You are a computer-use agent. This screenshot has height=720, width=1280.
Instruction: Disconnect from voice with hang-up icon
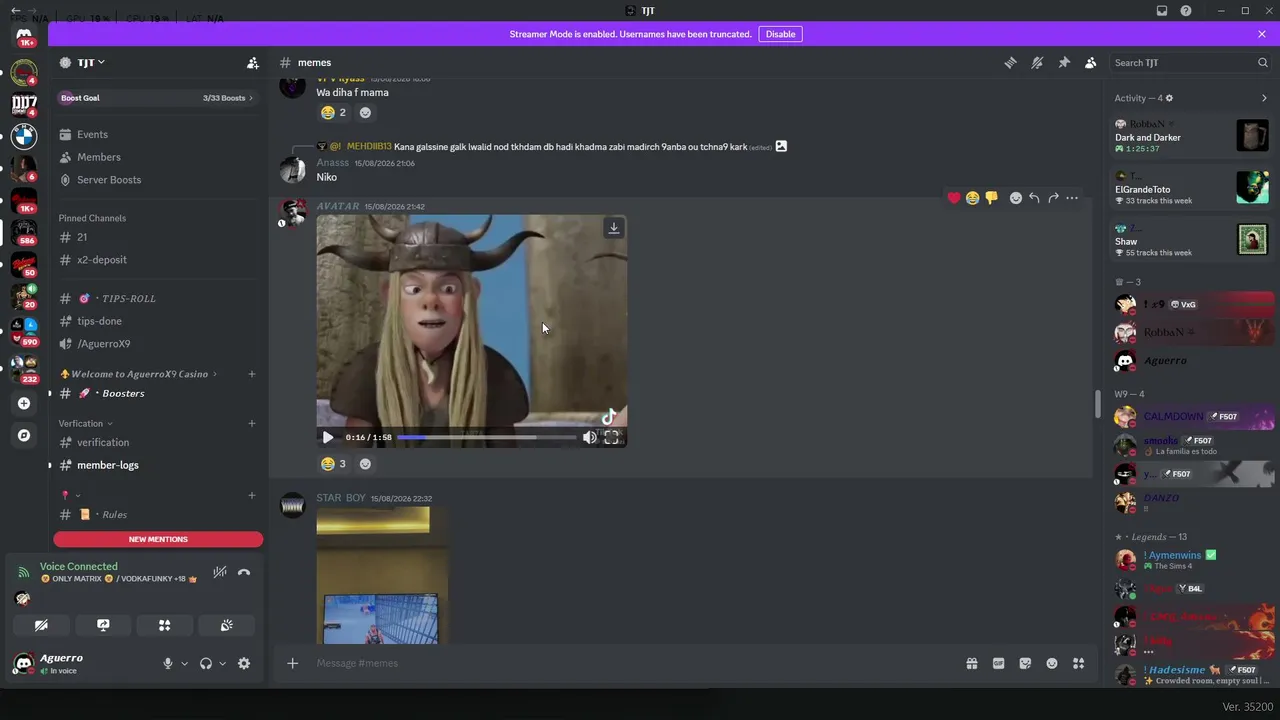(x=244, y=573)
